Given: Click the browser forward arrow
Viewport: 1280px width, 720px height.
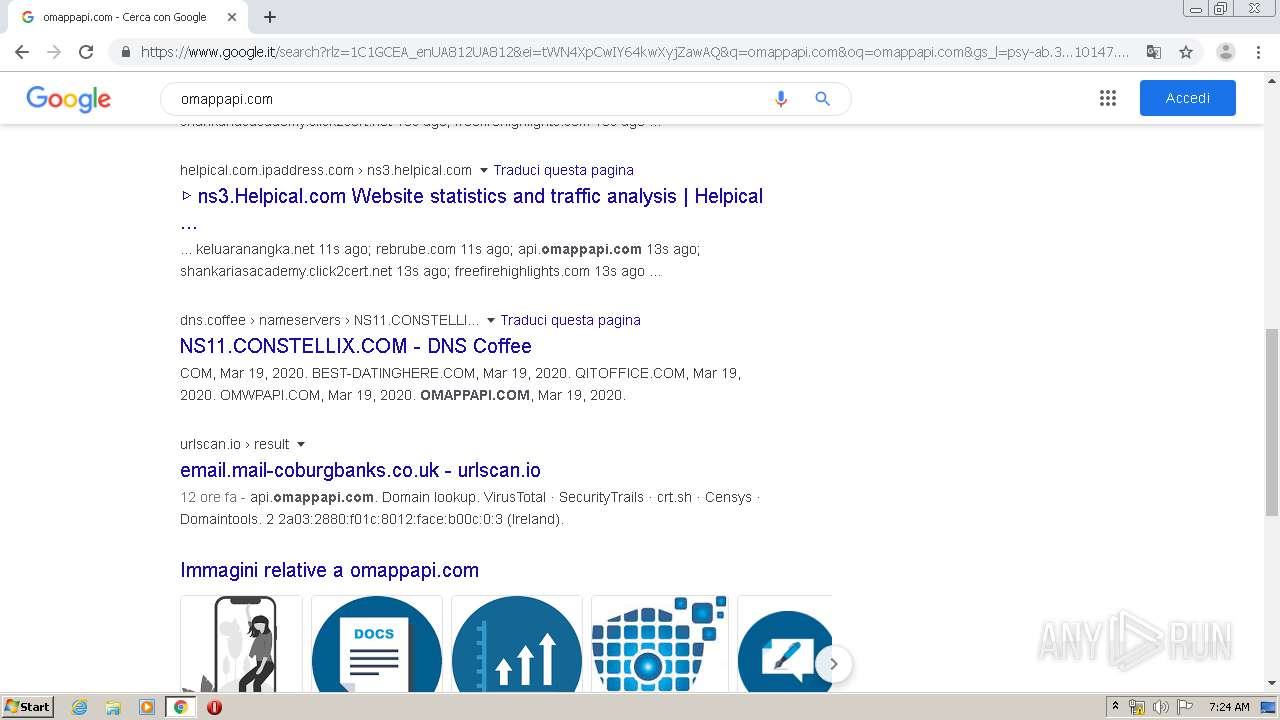Looking at the screenshot, I should 54,52.
